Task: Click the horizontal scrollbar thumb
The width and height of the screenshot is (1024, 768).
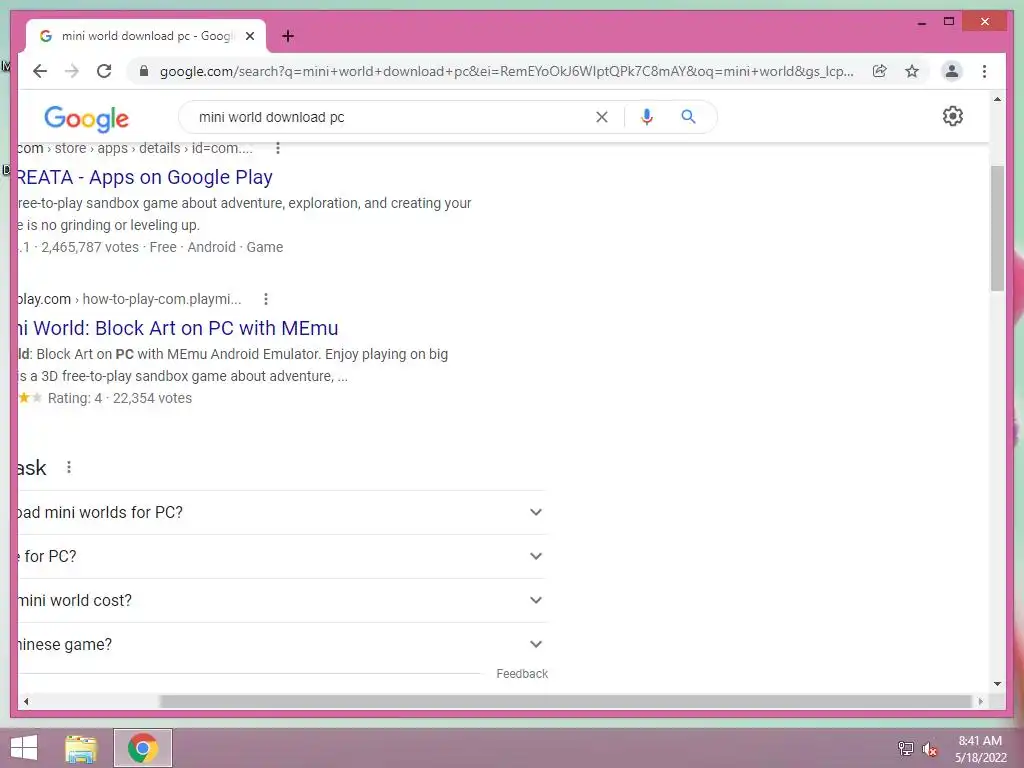Action: coord(566,701)
